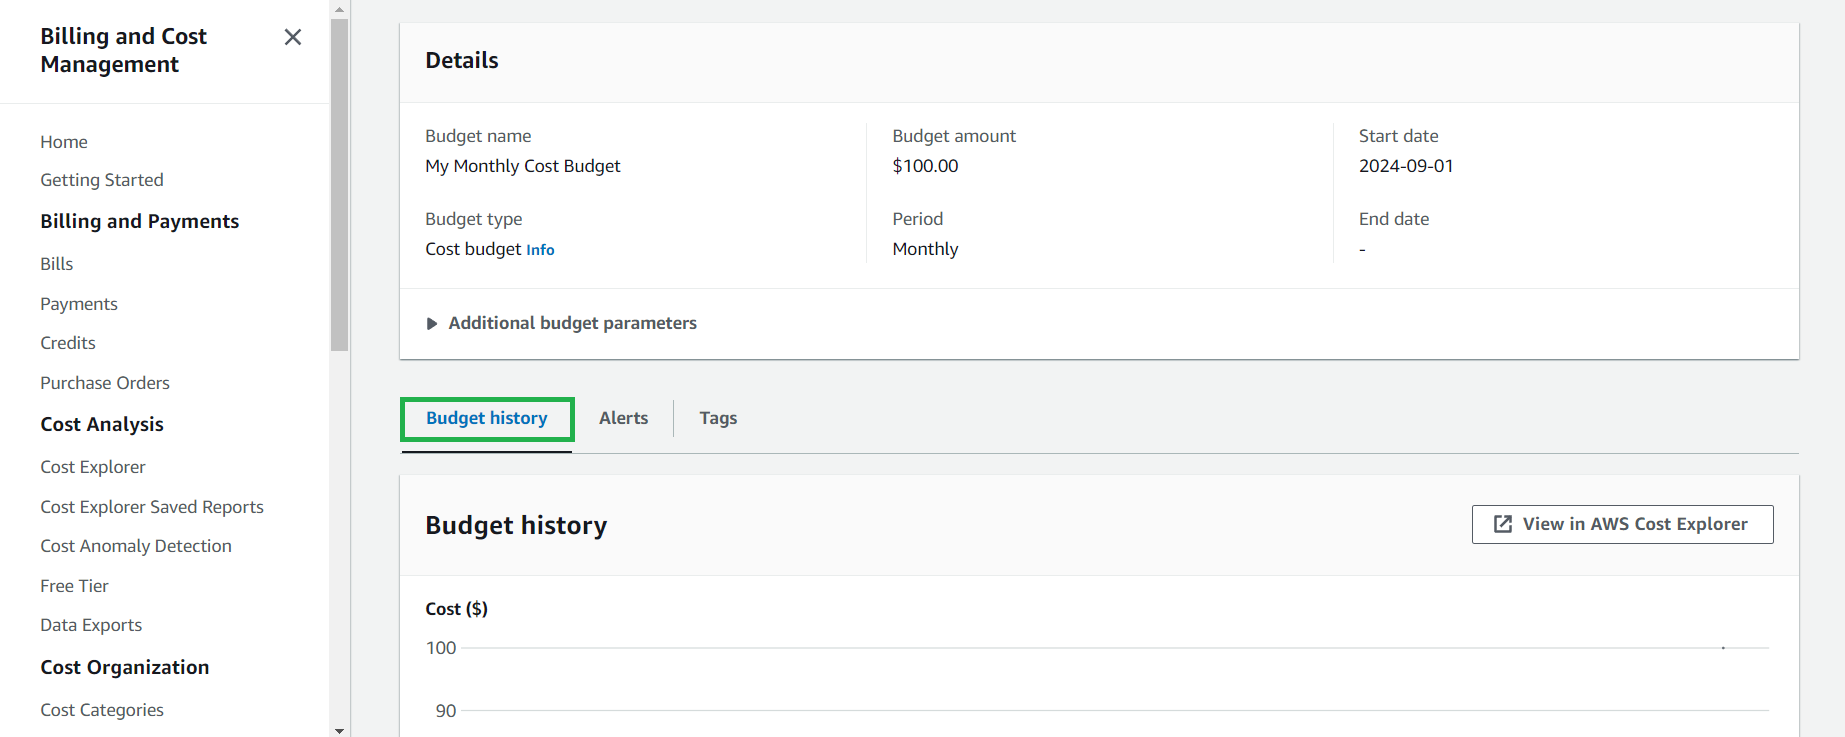The height and width of the screenshot is (737, 1845).
Task: Click the Info link beside Cost budget
Action: click(540, 250)
